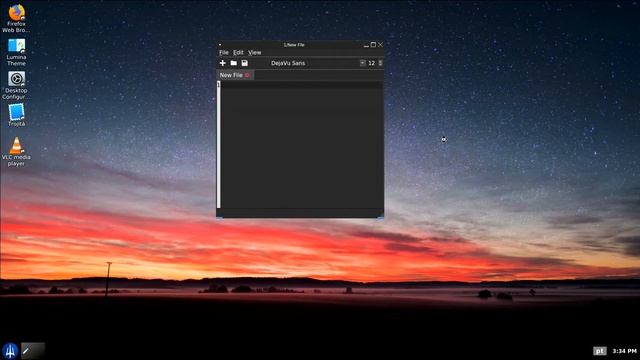Close the text editor window
Image resolution: width=640 pixels, height=360 pixels.
(x=380, y=44)
